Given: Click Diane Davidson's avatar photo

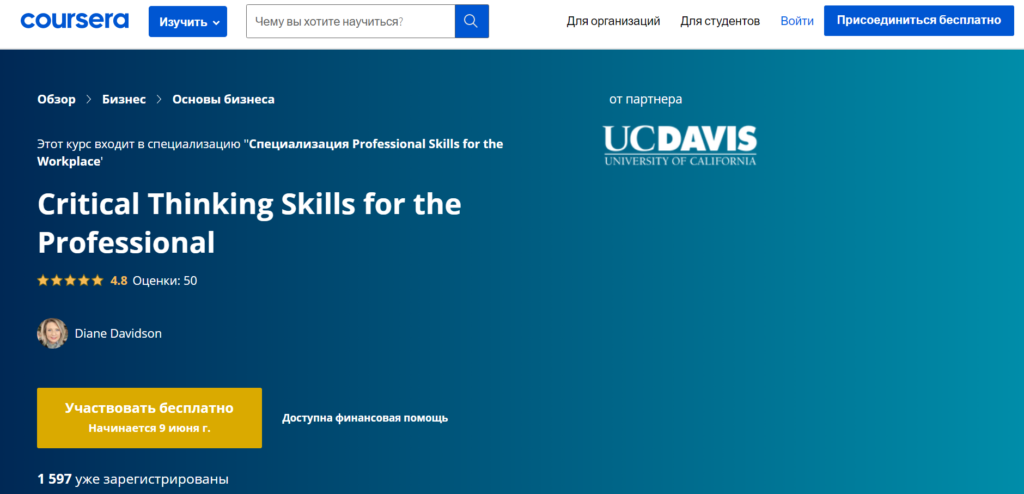Looking at the screenshot, I should click(52, 333).
